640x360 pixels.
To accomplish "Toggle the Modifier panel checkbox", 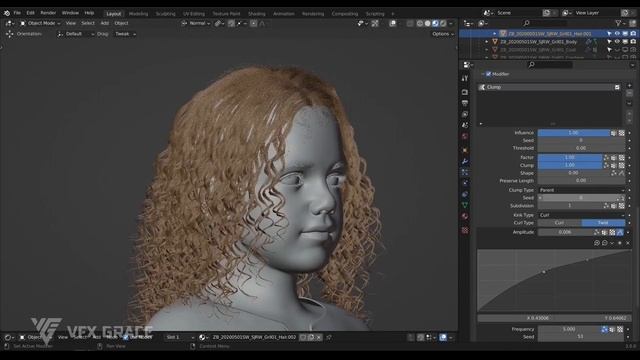I will tap(489, 74).
